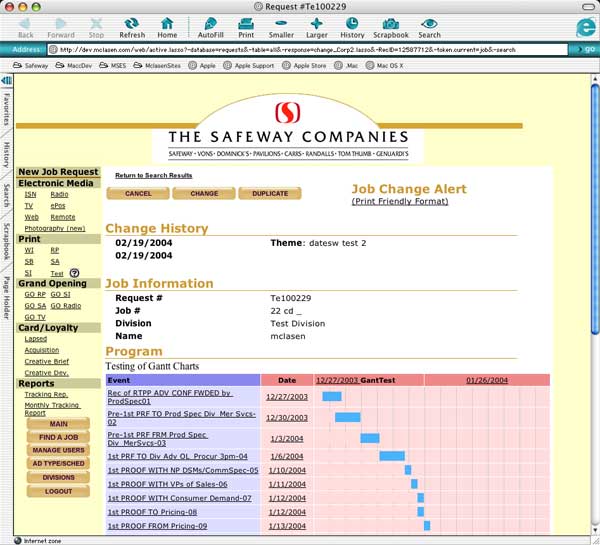600x545 pixels.
Task: Open the .Mac bookmark
Action: 346,65
